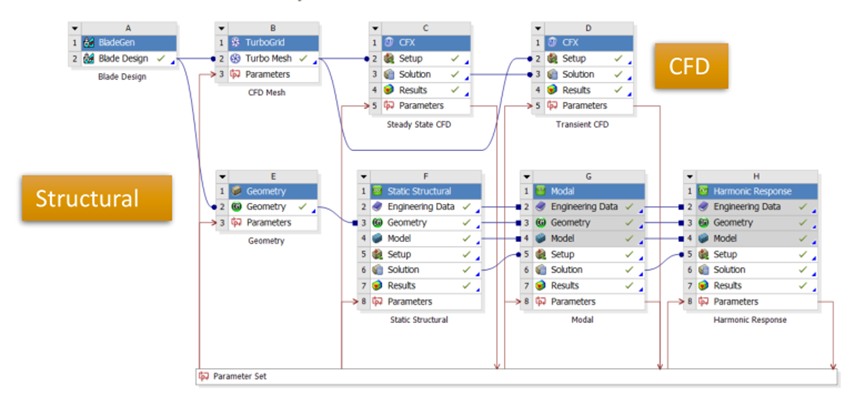865x406 pixels.
Task: Open the Model icon in Static Structural system F
Action: click(377, 239)
